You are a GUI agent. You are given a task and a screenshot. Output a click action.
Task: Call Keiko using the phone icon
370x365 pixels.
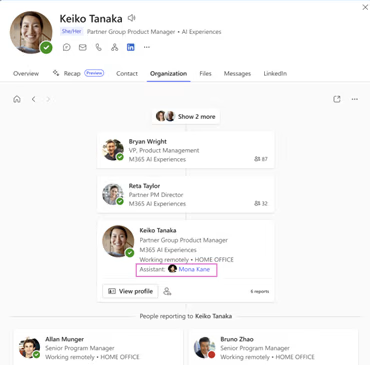coord(99,47)
